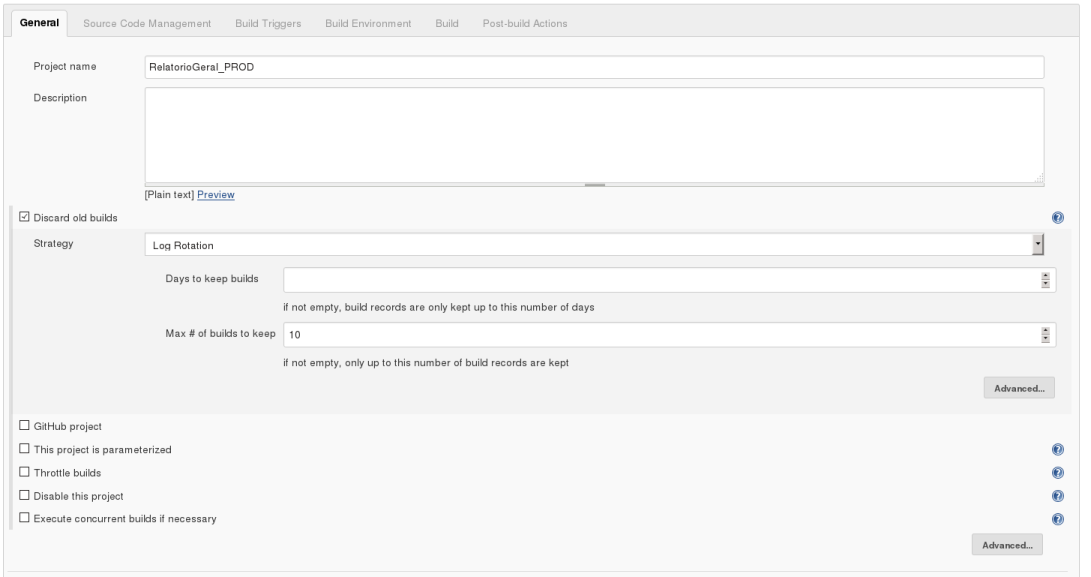The width and height of the screenshot is (1091, 577).
Task: Open help for This project is parameterized
Action: coord(1057,450)
